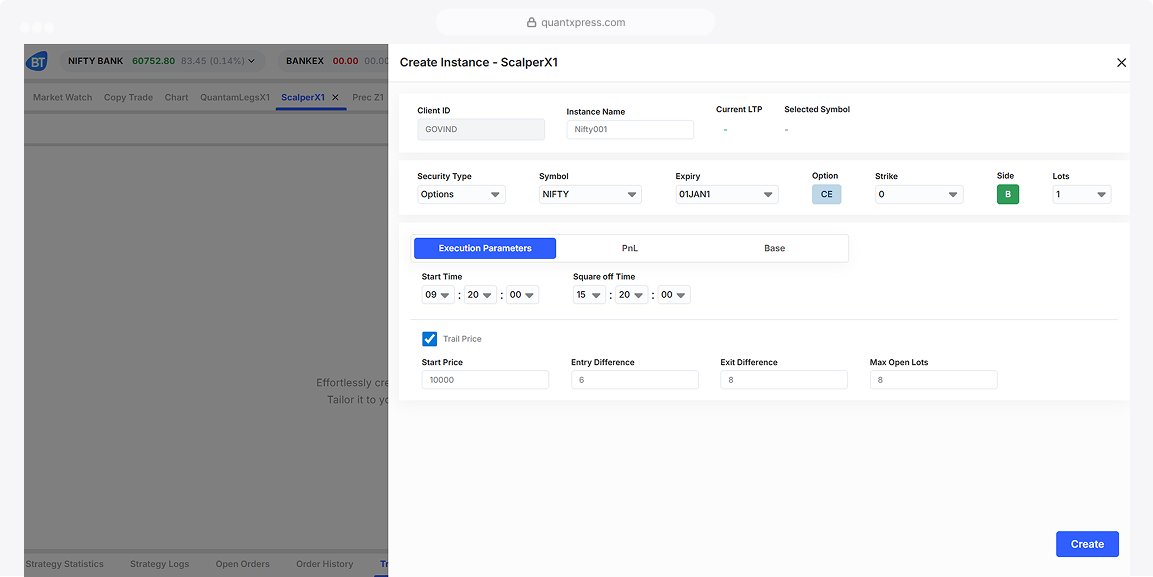Focus the Client ID field
Viewport: 1153px width, 577px height.
tap(481, 129)
